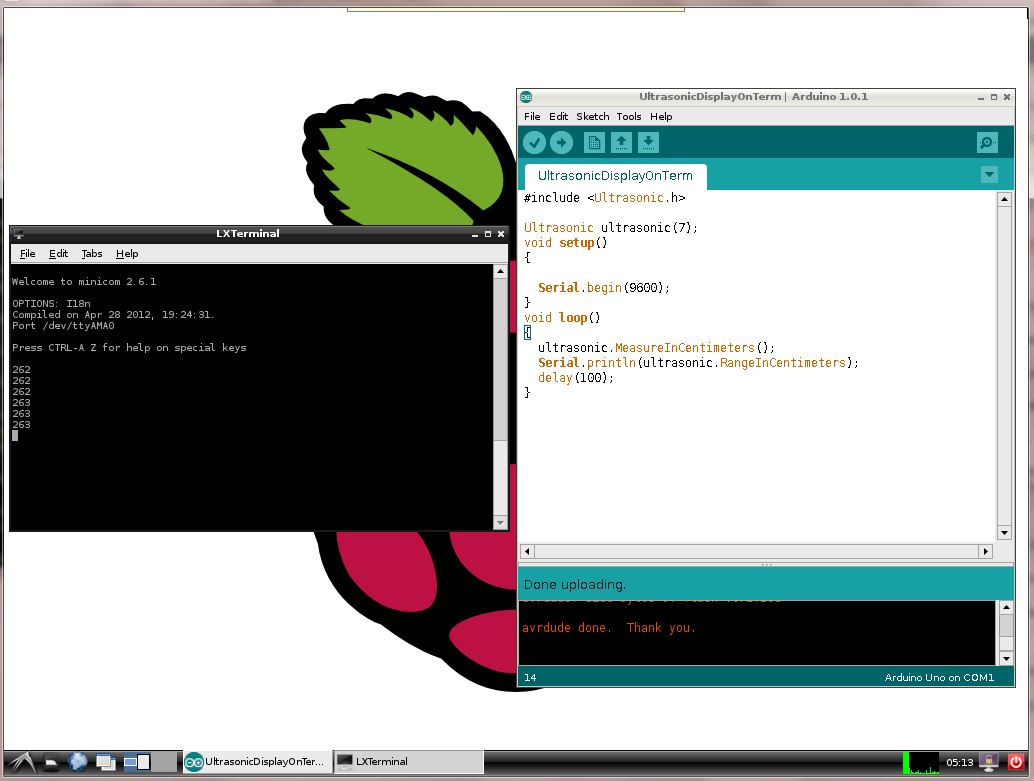Click 'Press CTRL-A Z for help' terminal line
This screenshot has height=781, width=1034.
click(x=129, y=348)
